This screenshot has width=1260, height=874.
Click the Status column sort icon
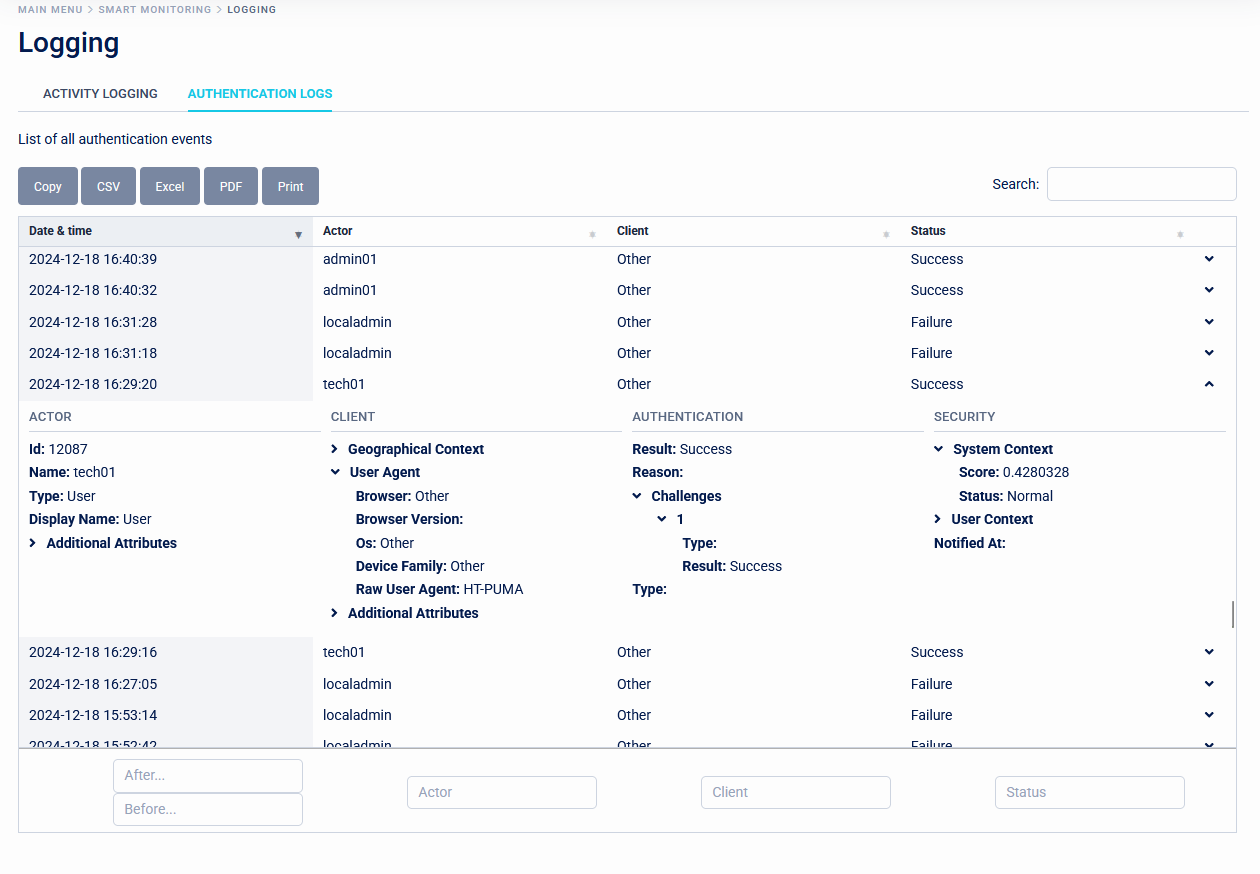(x=1180, y=235)
